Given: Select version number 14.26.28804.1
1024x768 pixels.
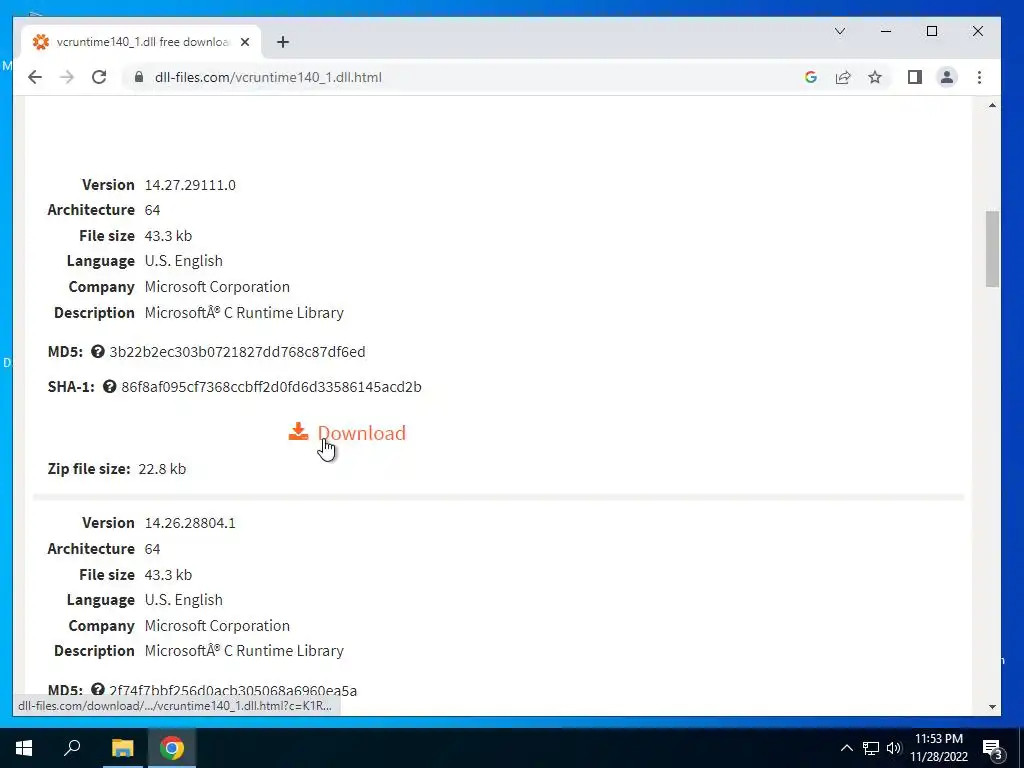Looking at the screenshot, I should [x=190, y=523].
